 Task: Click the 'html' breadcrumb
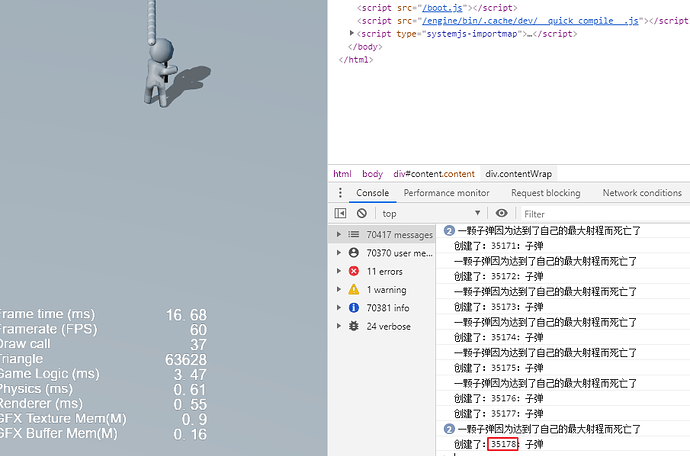tap(342, 174)
